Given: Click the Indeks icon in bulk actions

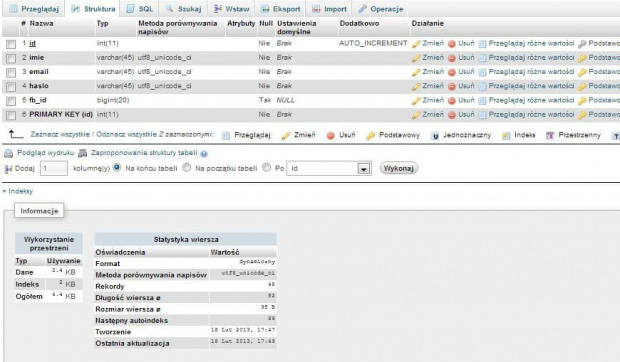Looking at the screenshot, I should [506, 136].
